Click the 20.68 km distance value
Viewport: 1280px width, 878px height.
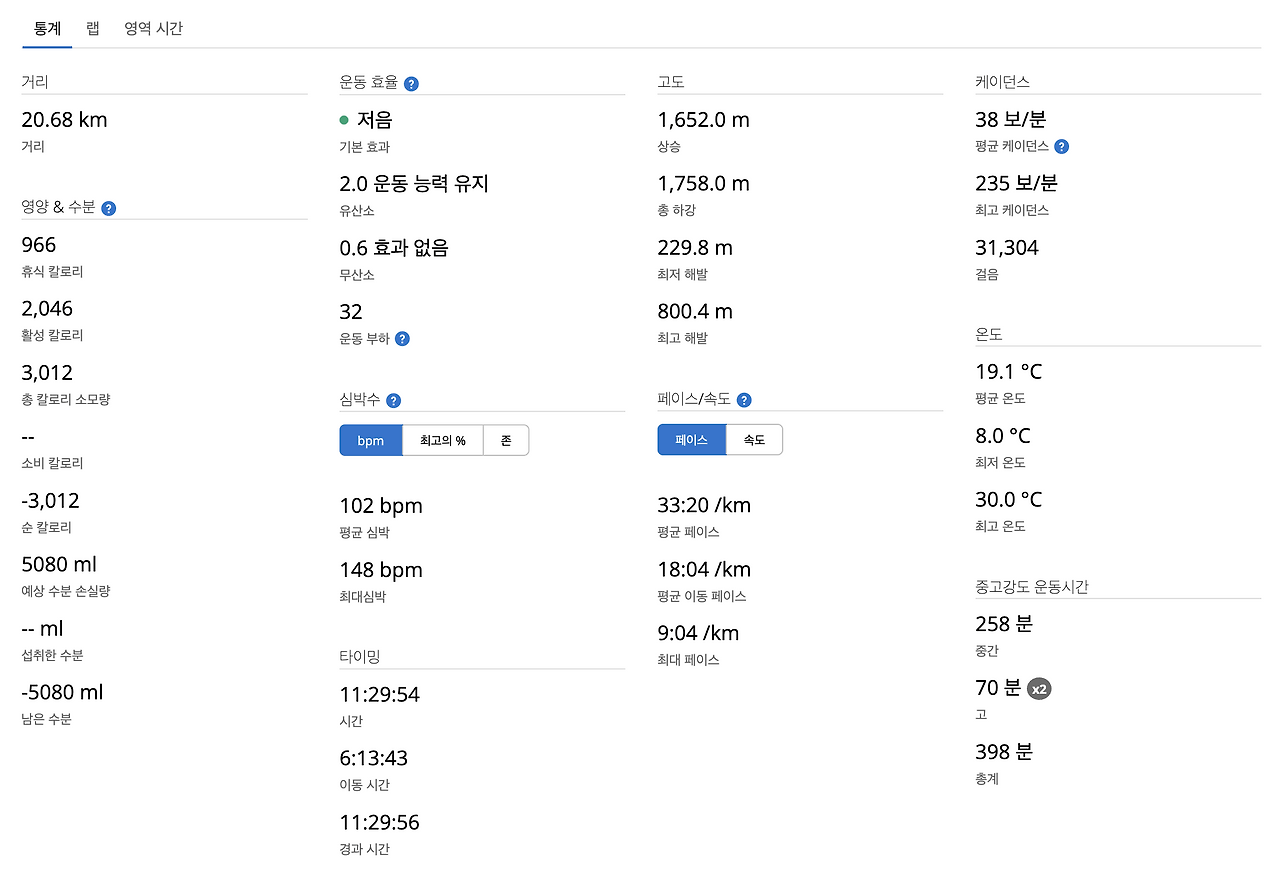pyautogui.click(x=64, y=119)
